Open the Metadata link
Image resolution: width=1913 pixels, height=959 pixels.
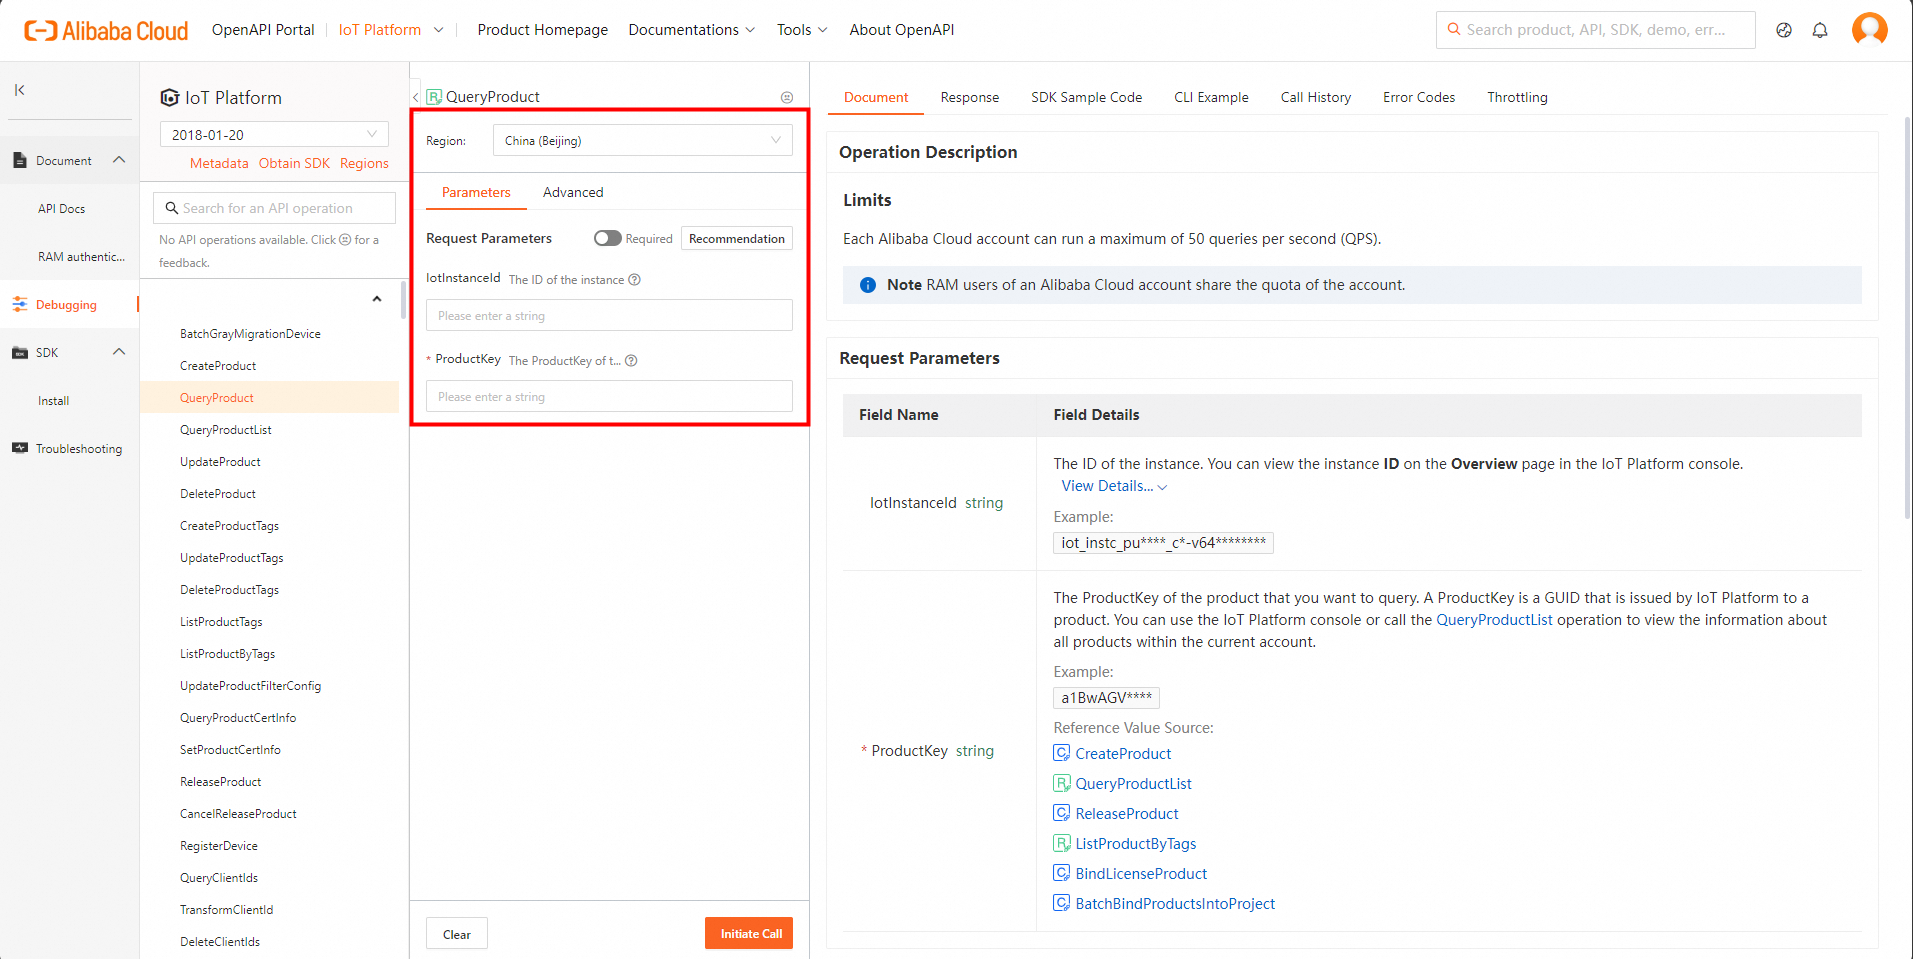[x=219, y=163]
